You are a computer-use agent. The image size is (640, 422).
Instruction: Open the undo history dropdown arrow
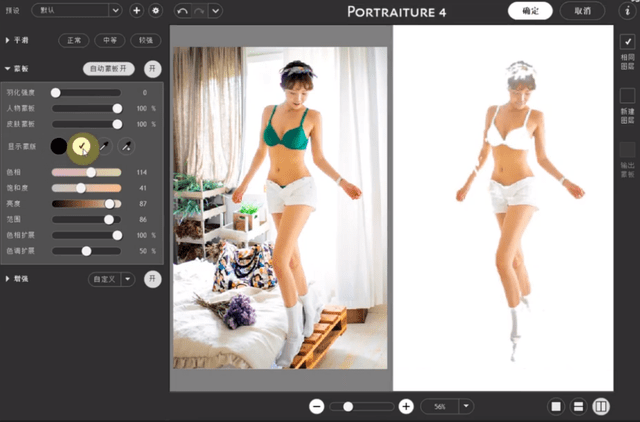point(216,11)
